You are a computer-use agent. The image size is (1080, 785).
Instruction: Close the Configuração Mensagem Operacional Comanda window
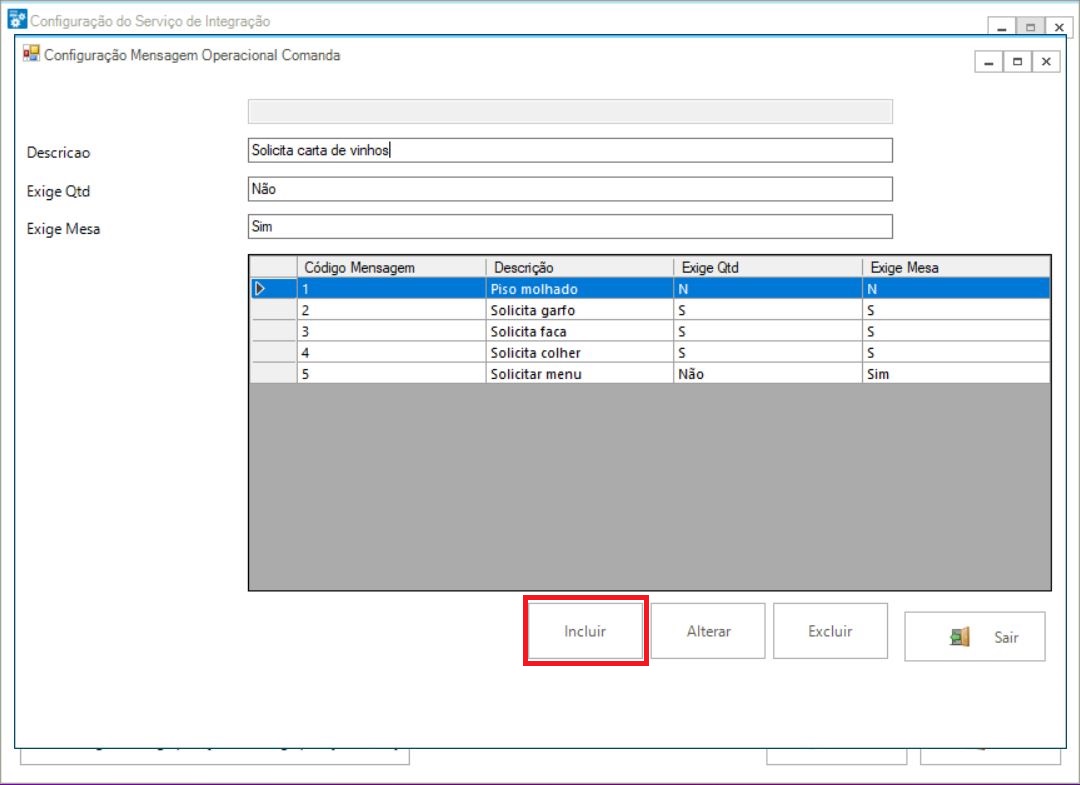(x=1046, y=62)
